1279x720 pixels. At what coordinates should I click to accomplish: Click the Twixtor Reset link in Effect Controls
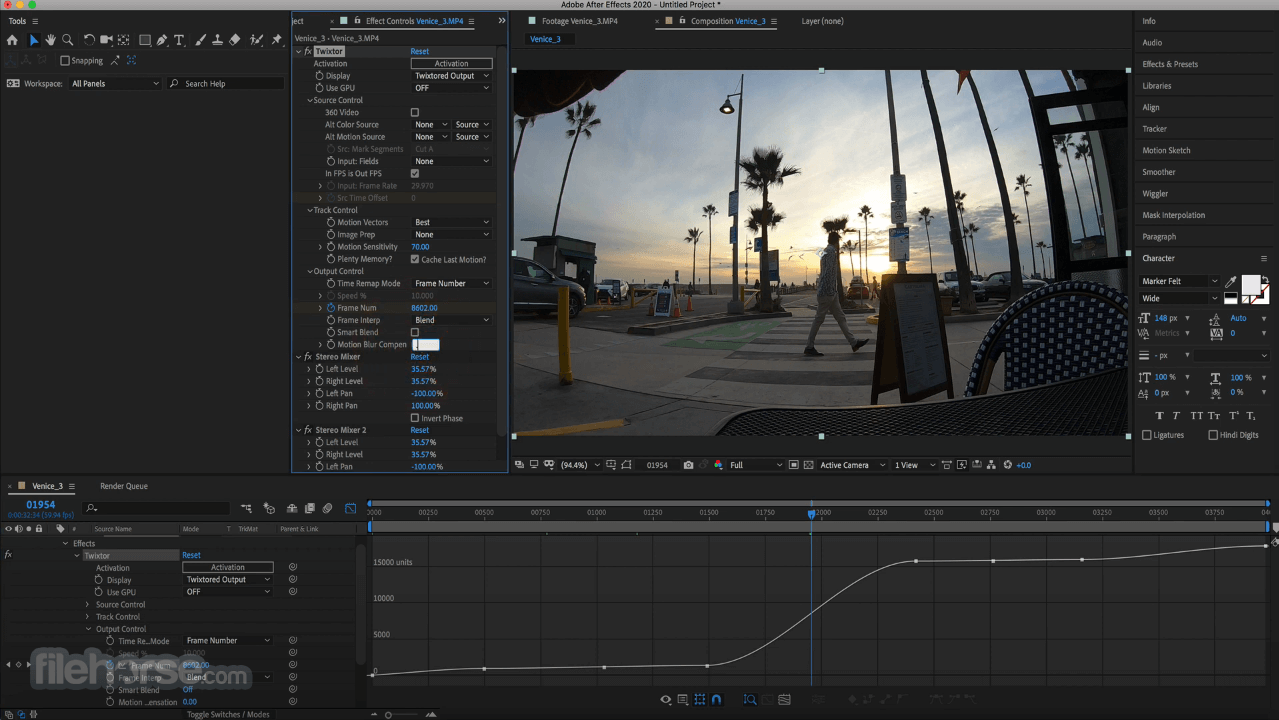point(418,51)
